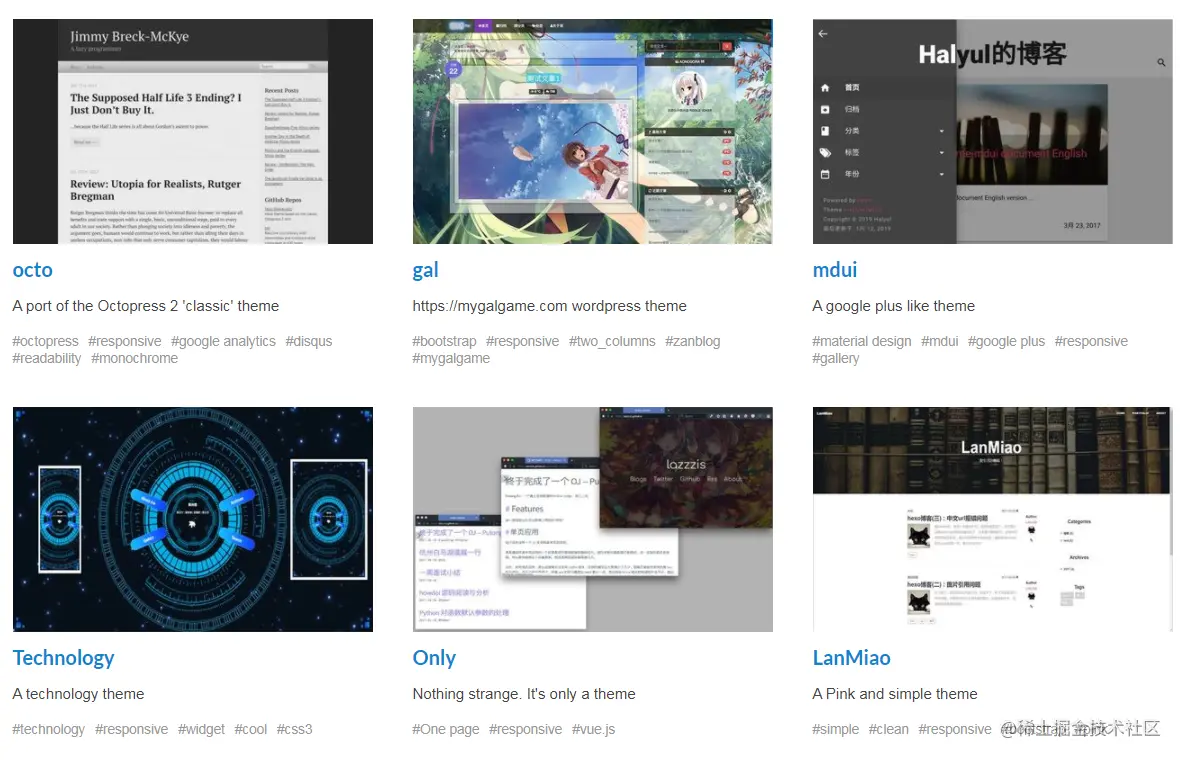Click the mdui theme title link

click(834, 270)
